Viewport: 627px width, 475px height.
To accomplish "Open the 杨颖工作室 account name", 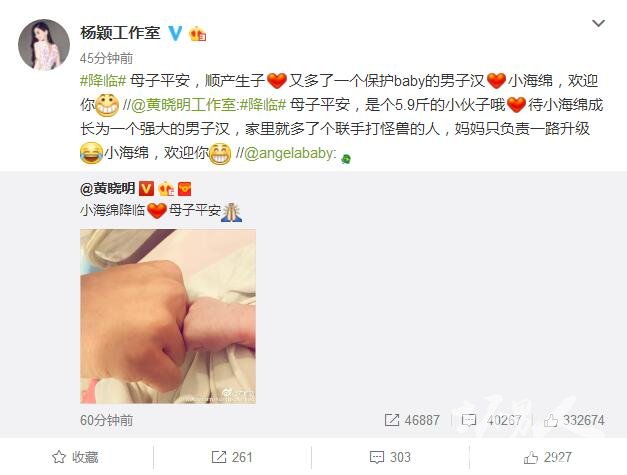I will coord(120,33).
